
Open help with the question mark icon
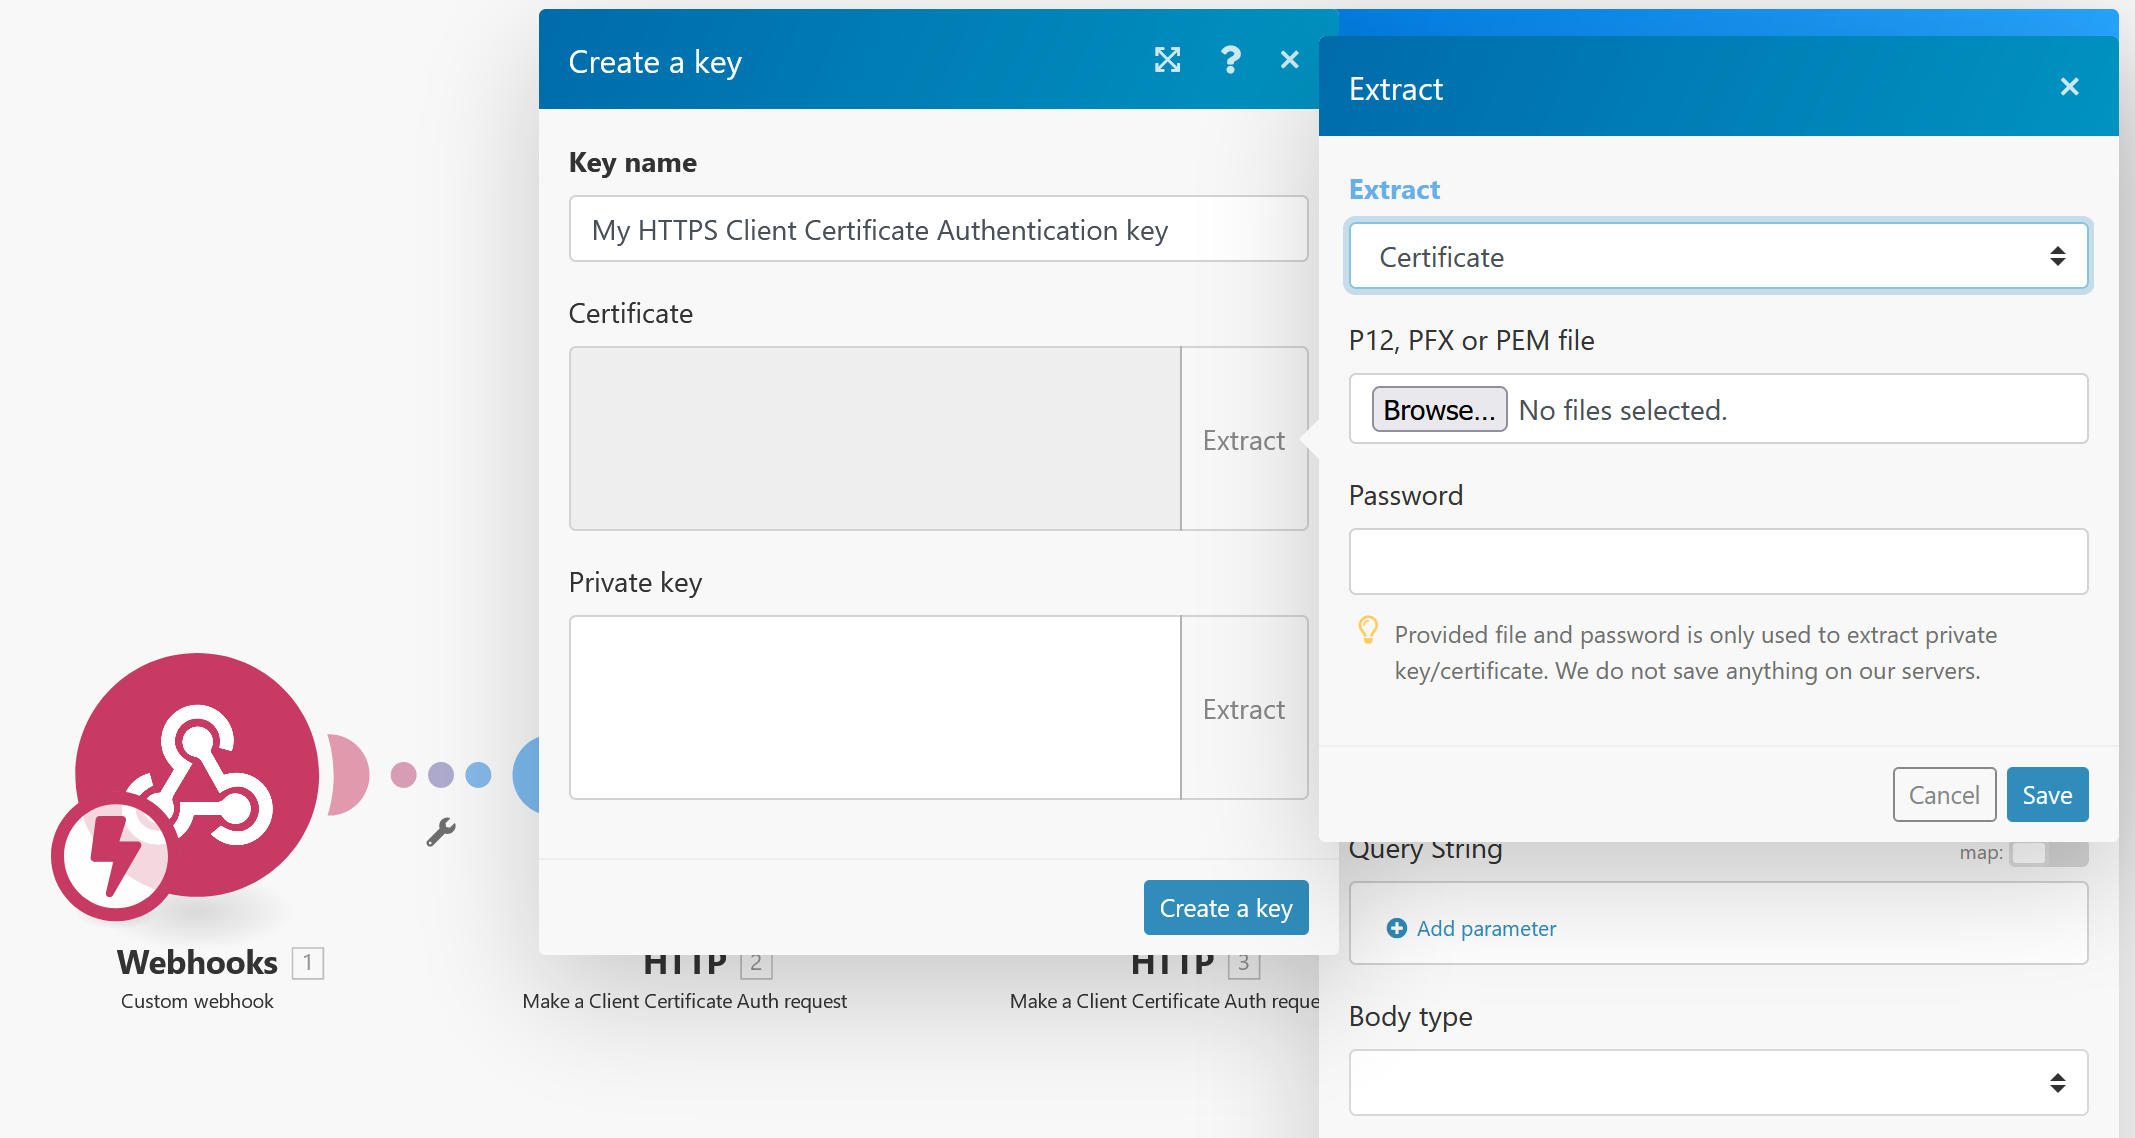(1230, 60)
